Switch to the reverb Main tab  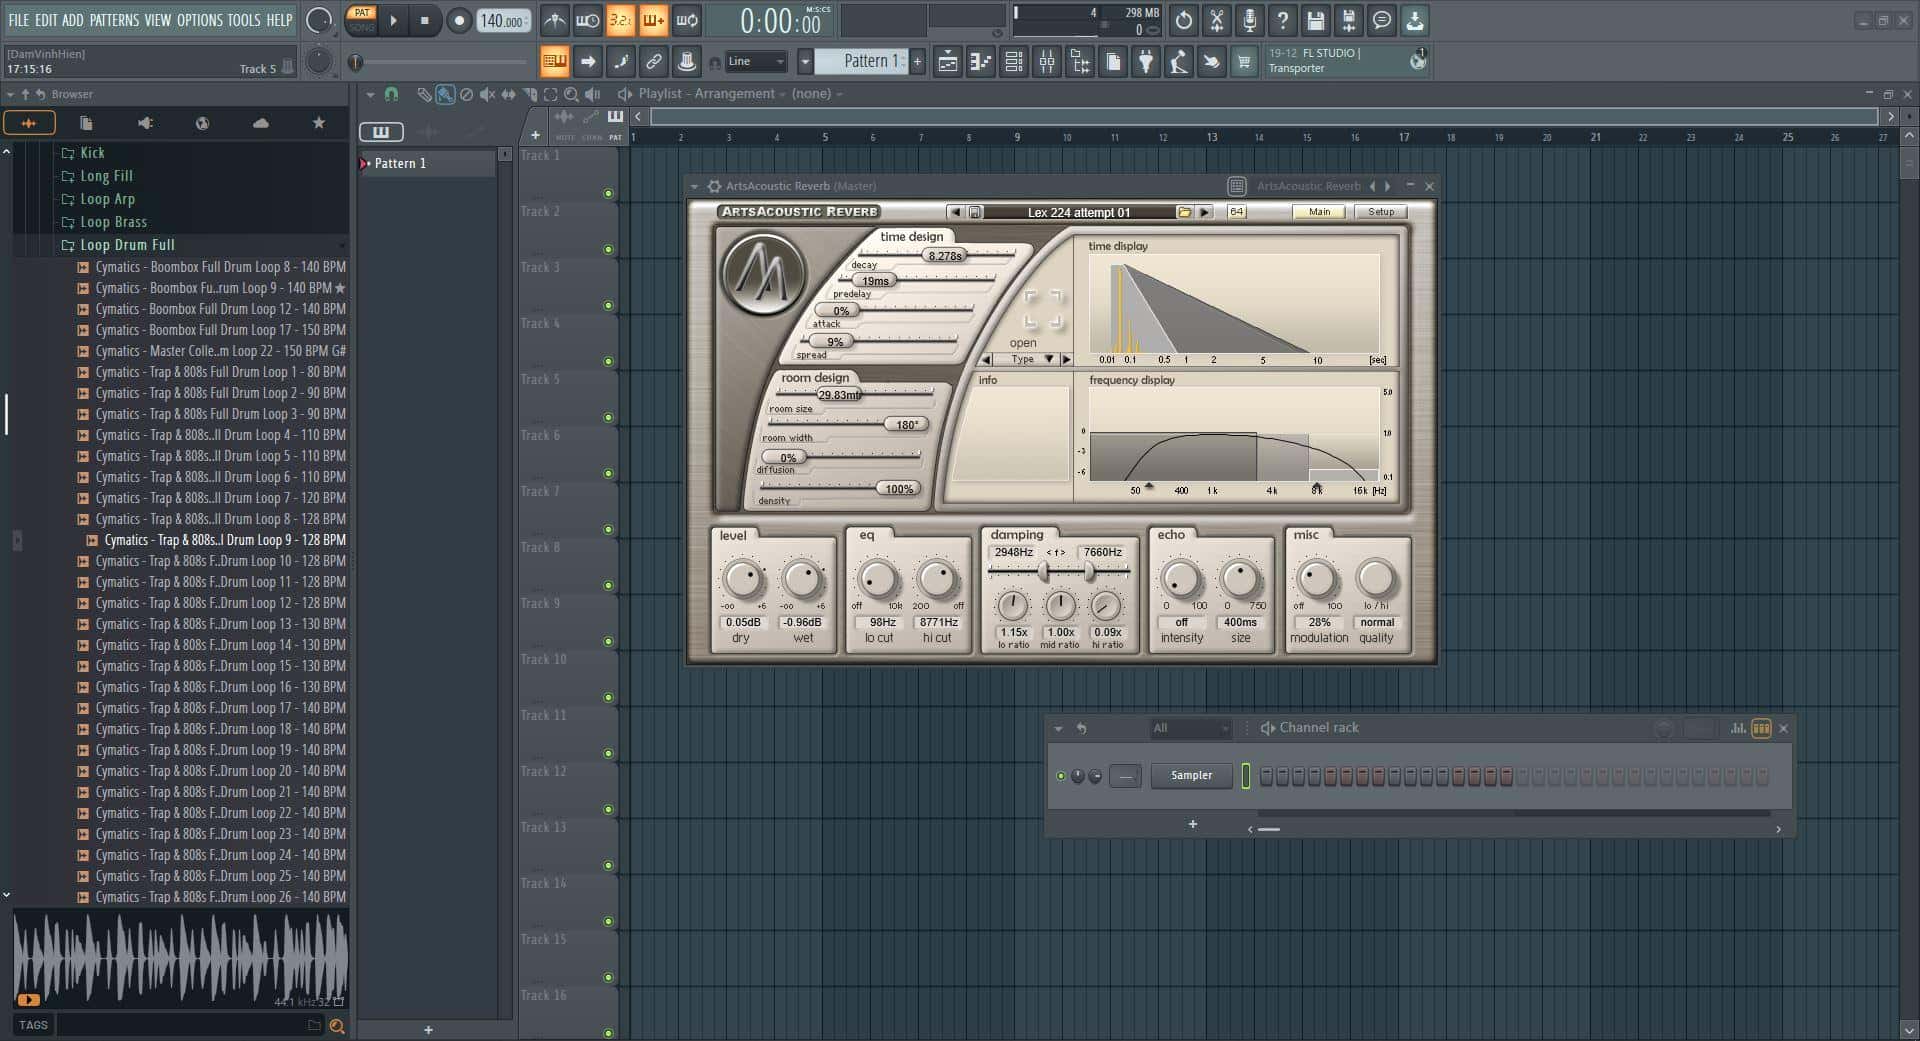coord(1320,212)
